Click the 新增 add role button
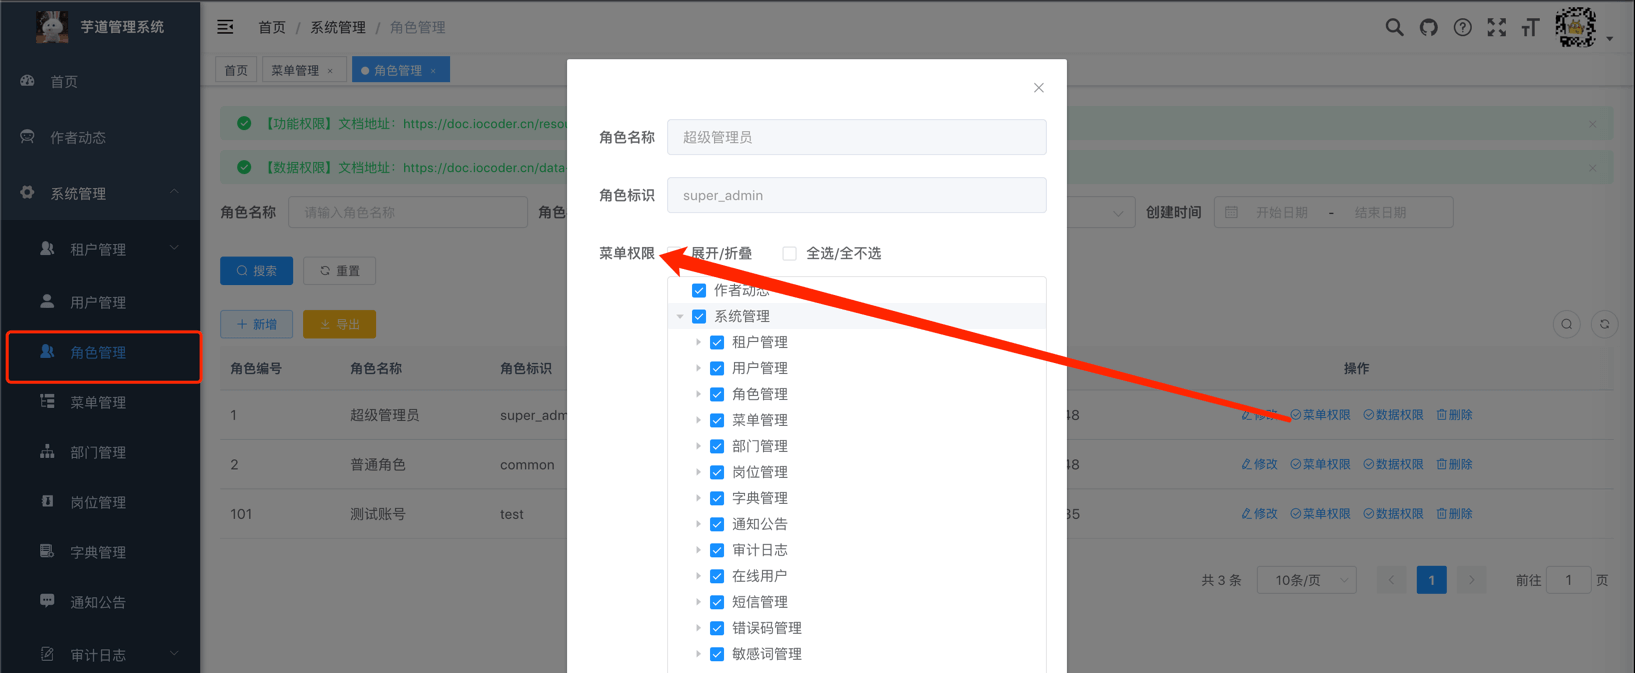The height and width of the screenshot is (673, 1635). (x=257, y=324)
